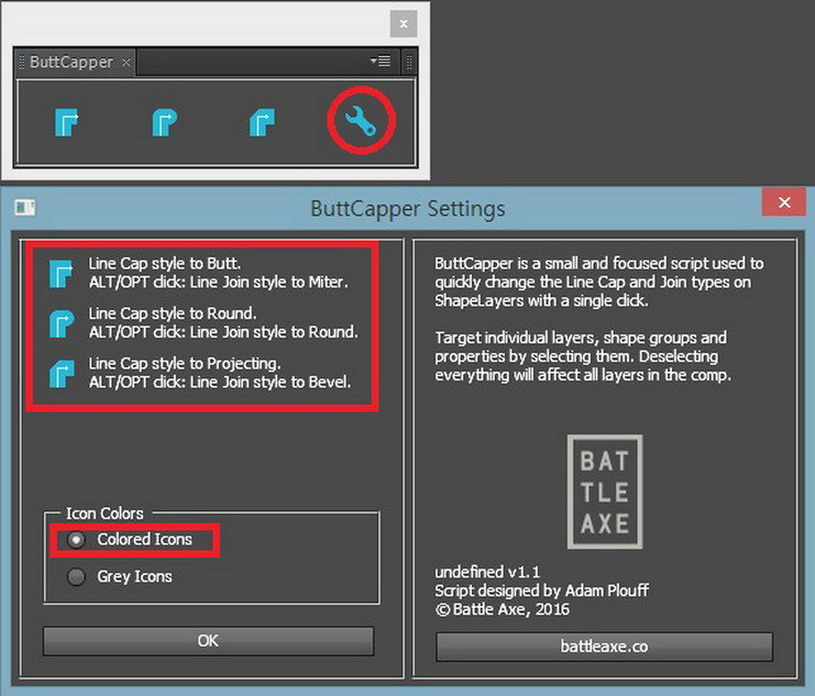Viewport: 815px width, 696px height.
Task: Click the panel gripper beside flyout menu
Action: click(409, 62)
